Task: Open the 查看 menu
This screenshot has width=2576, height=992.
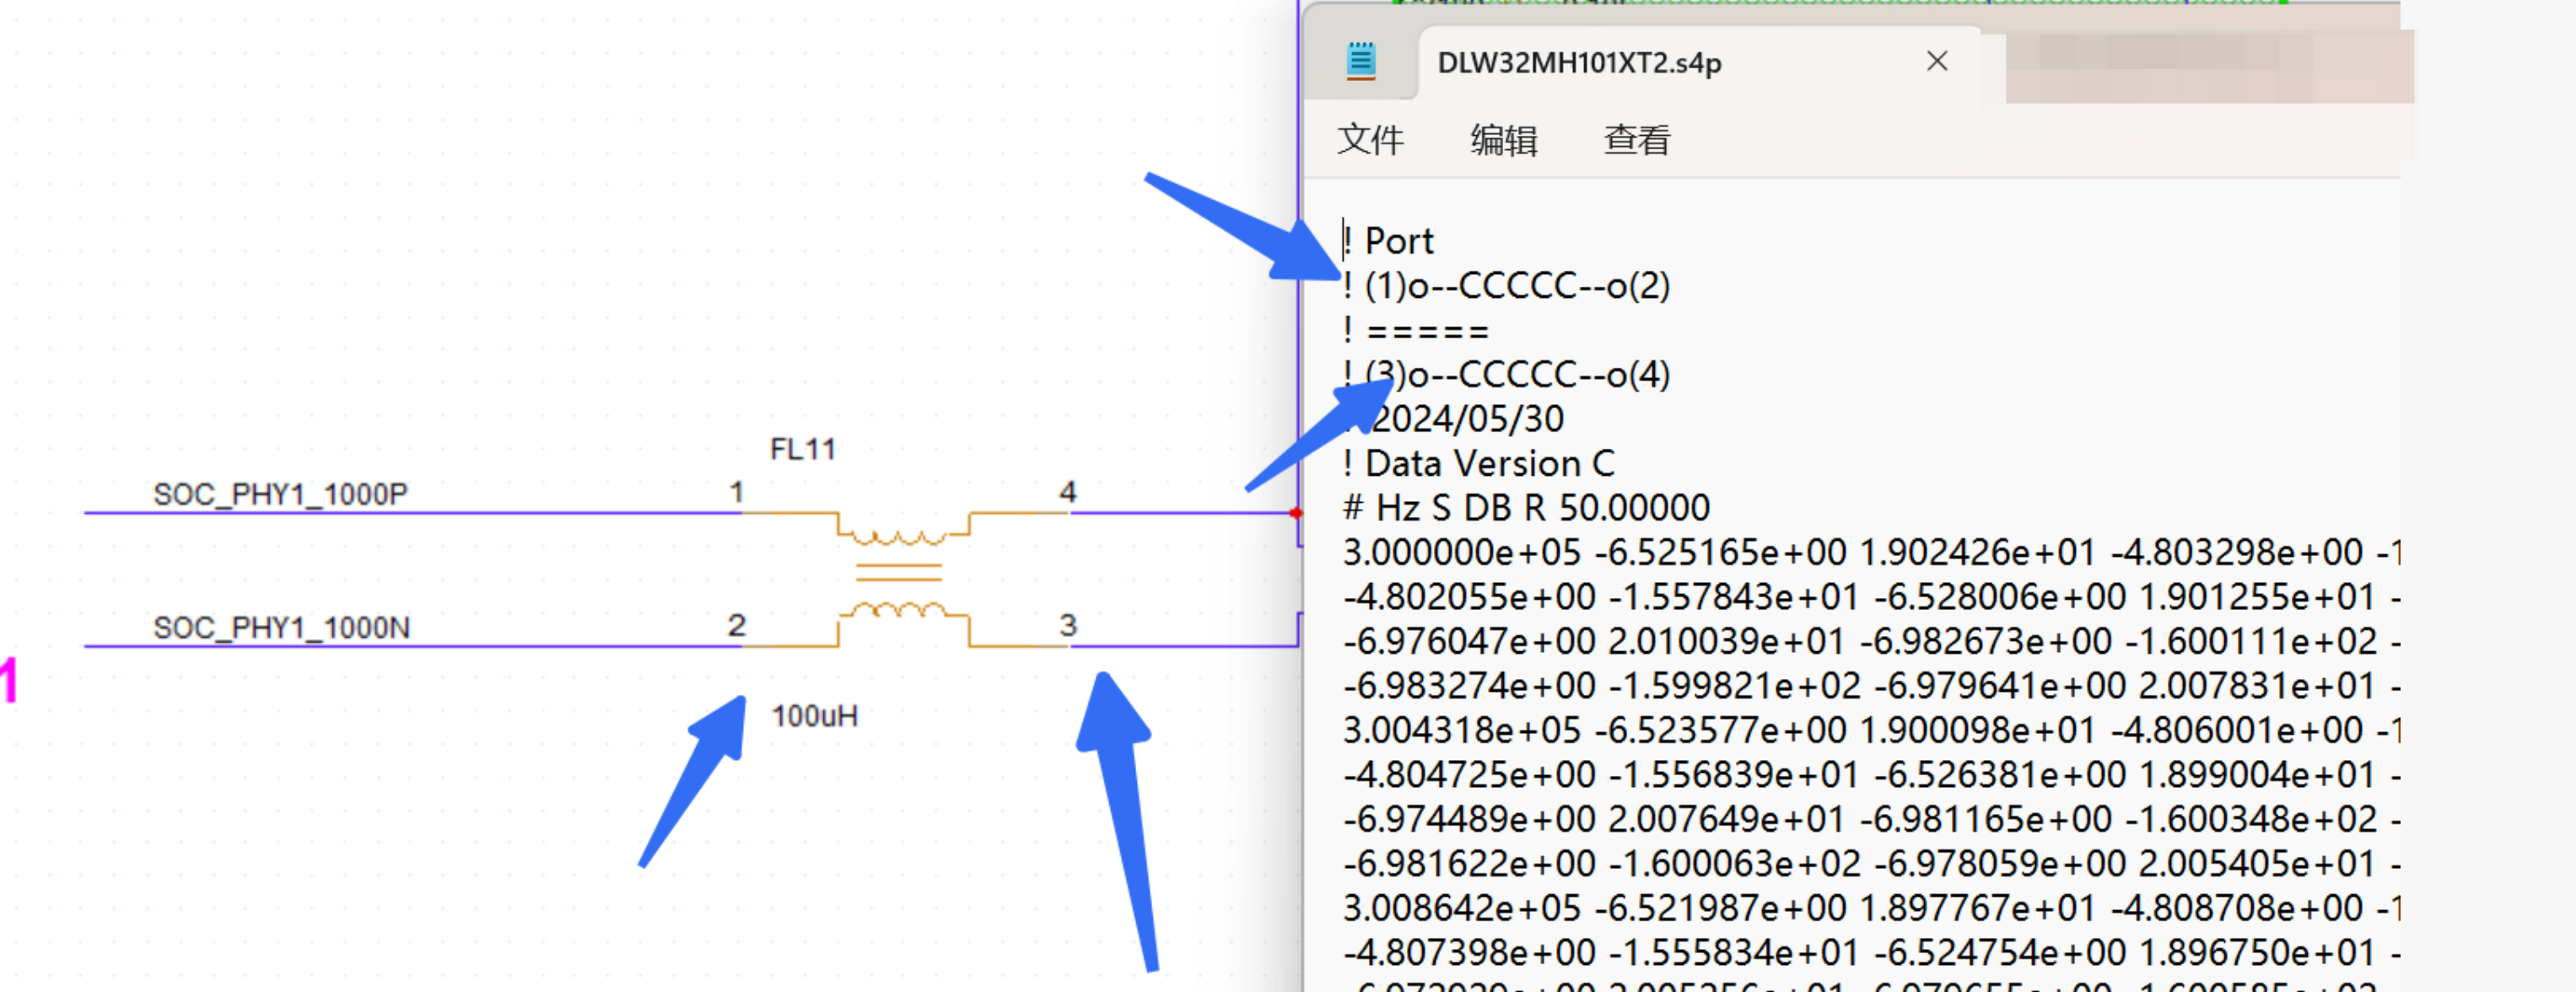Action: [x=1636, y=140]
